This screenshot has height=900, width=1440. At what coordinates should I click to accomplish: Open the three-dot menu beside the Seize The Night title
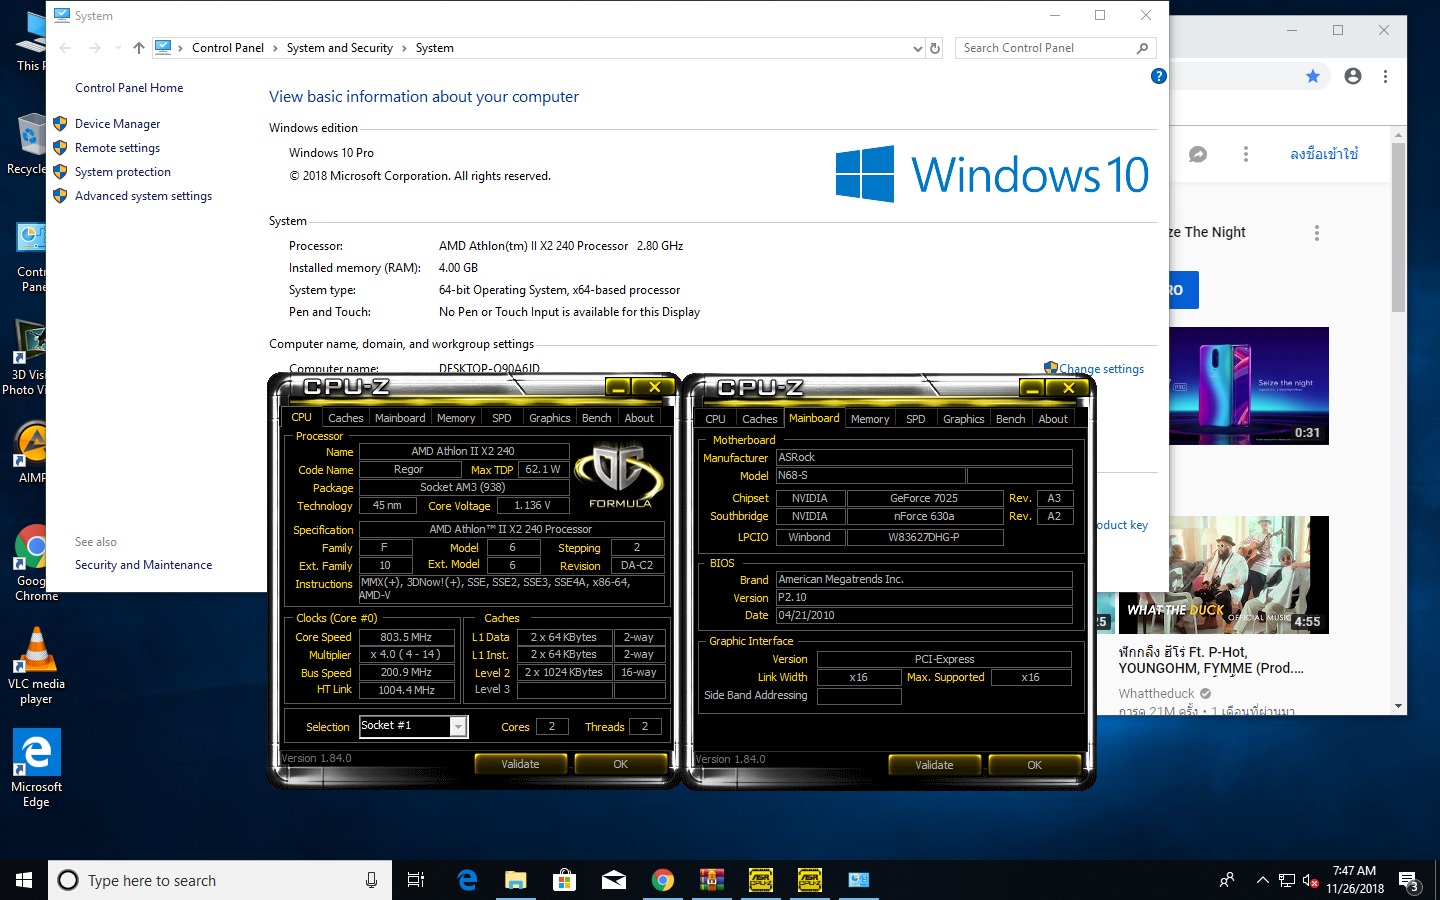[x=1317, y=233]
